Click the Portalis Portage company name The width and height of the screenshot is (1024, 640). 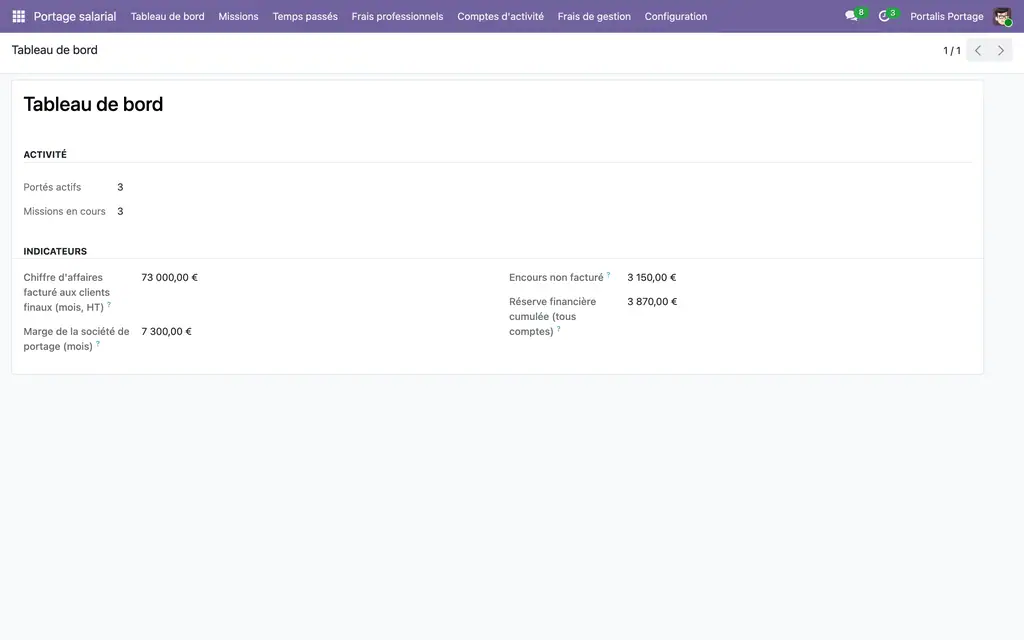947,16
